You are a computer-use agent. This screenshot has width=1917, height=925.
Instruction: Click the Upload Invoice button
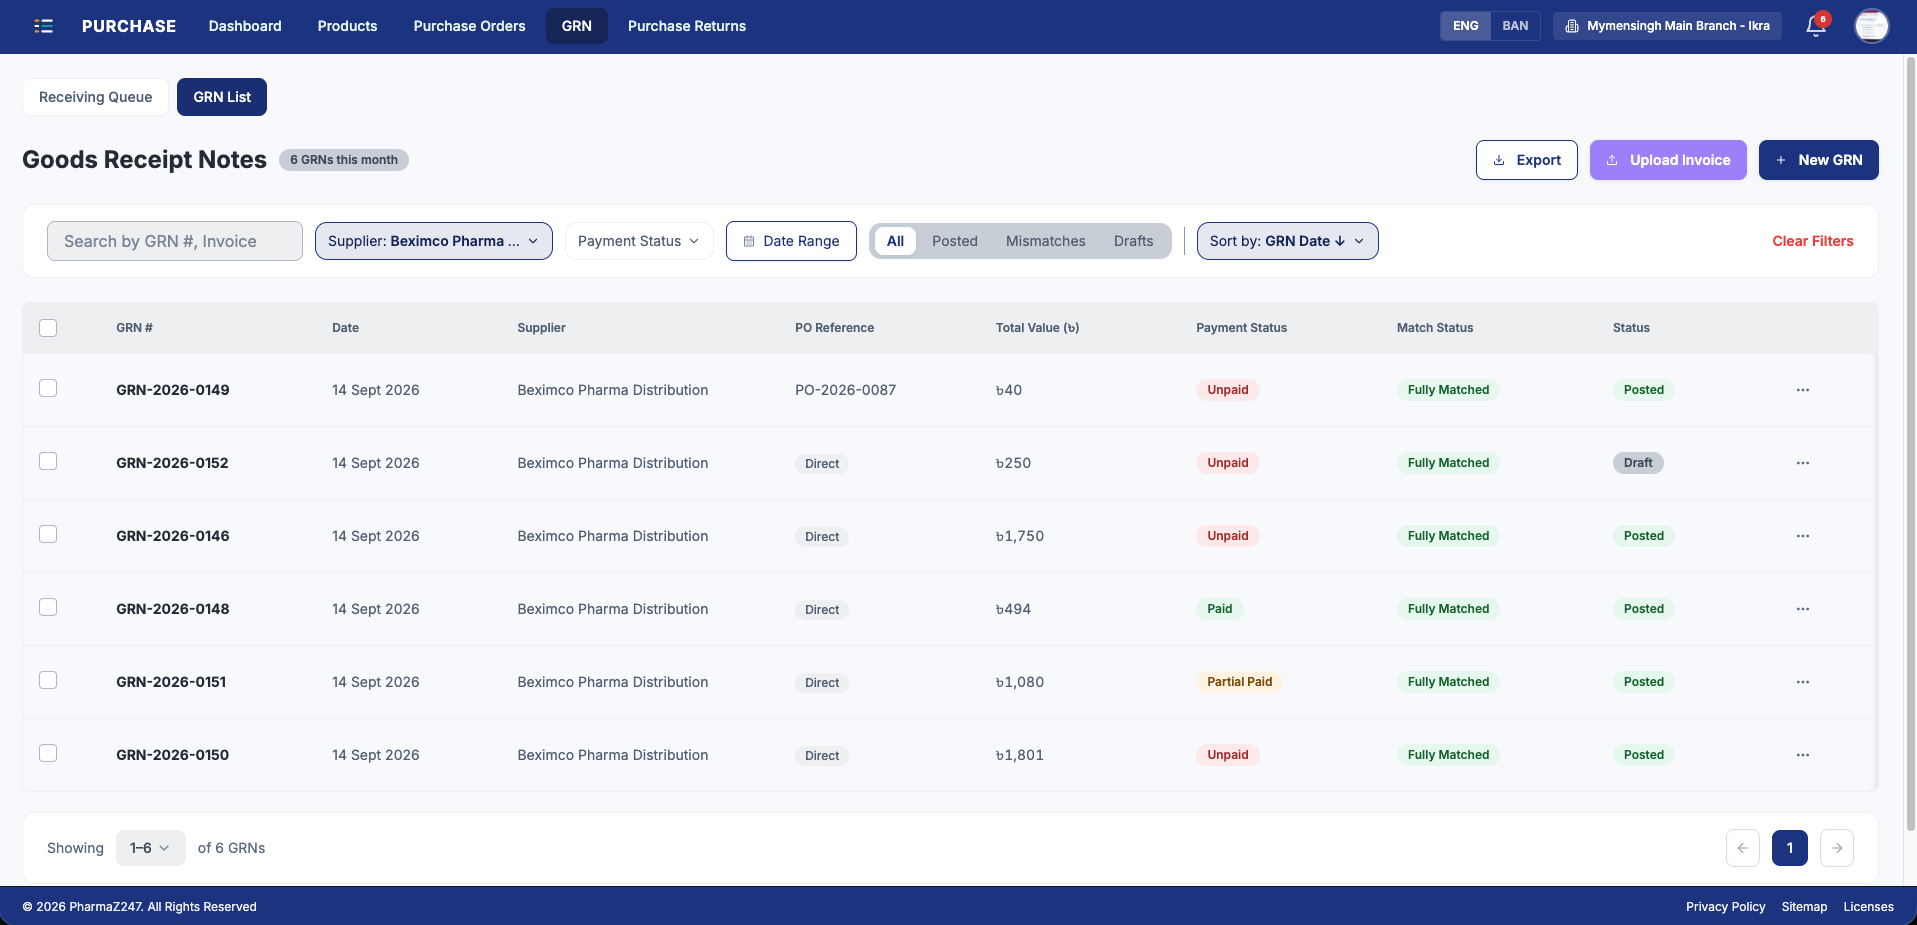coord(1667,160)
